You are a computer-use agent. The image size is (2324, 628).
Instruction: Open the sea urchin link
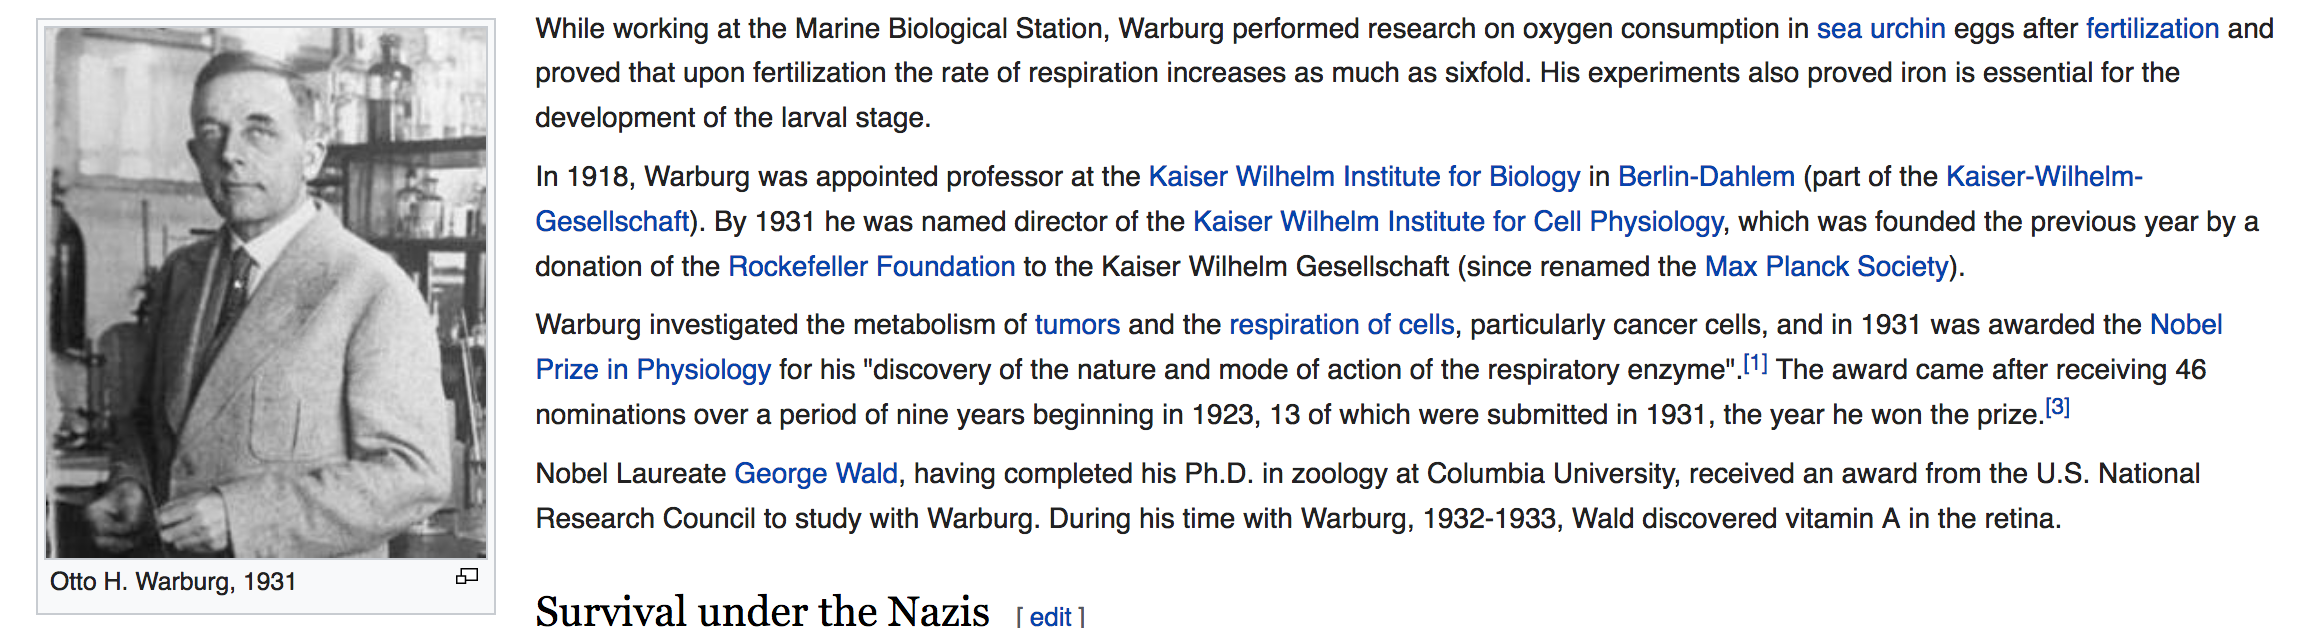click(x=1881, y=29)
